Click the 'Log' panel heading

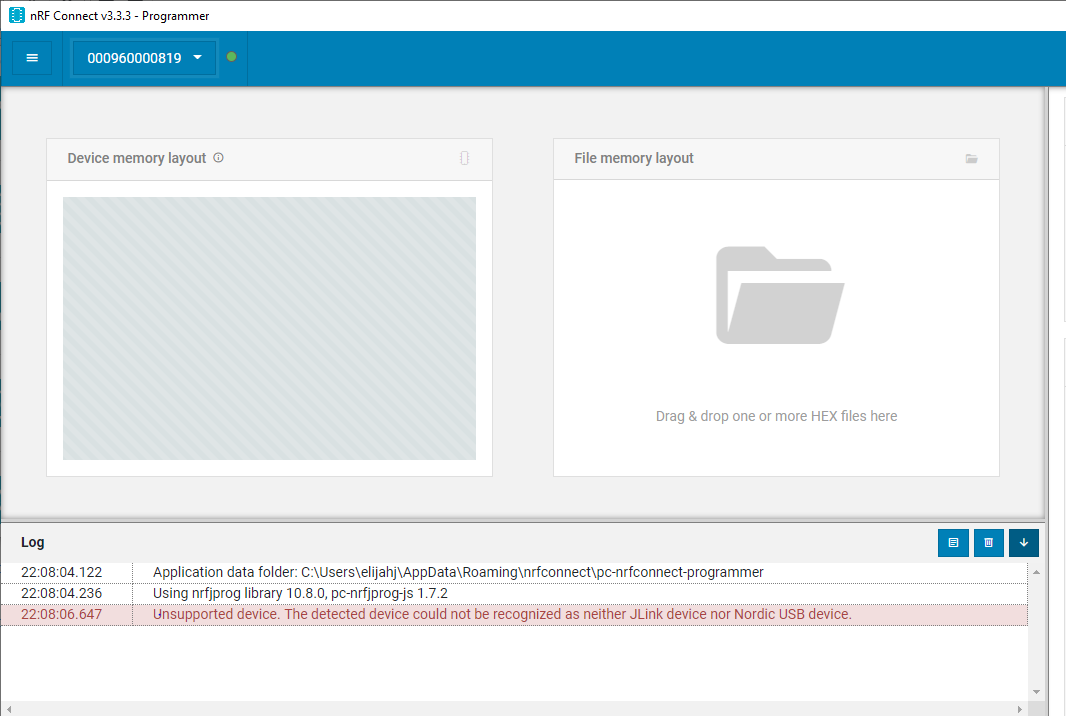click(x=33, y=542)
